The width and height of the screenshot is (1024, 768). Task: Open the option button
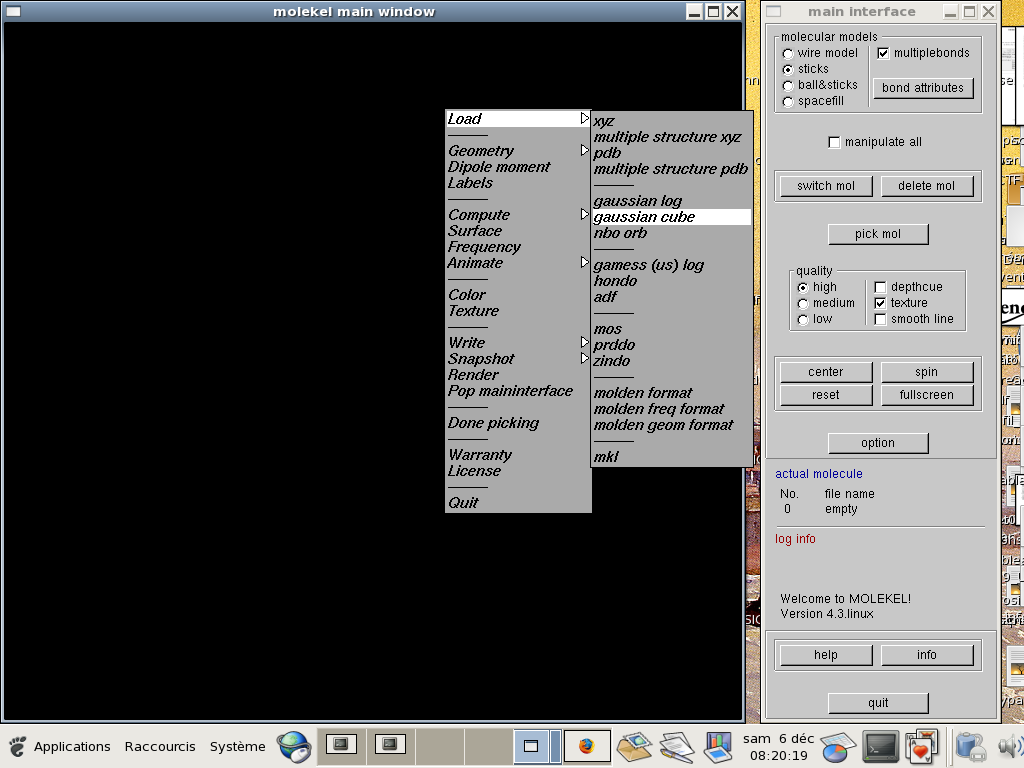click(x=878, y=443)
